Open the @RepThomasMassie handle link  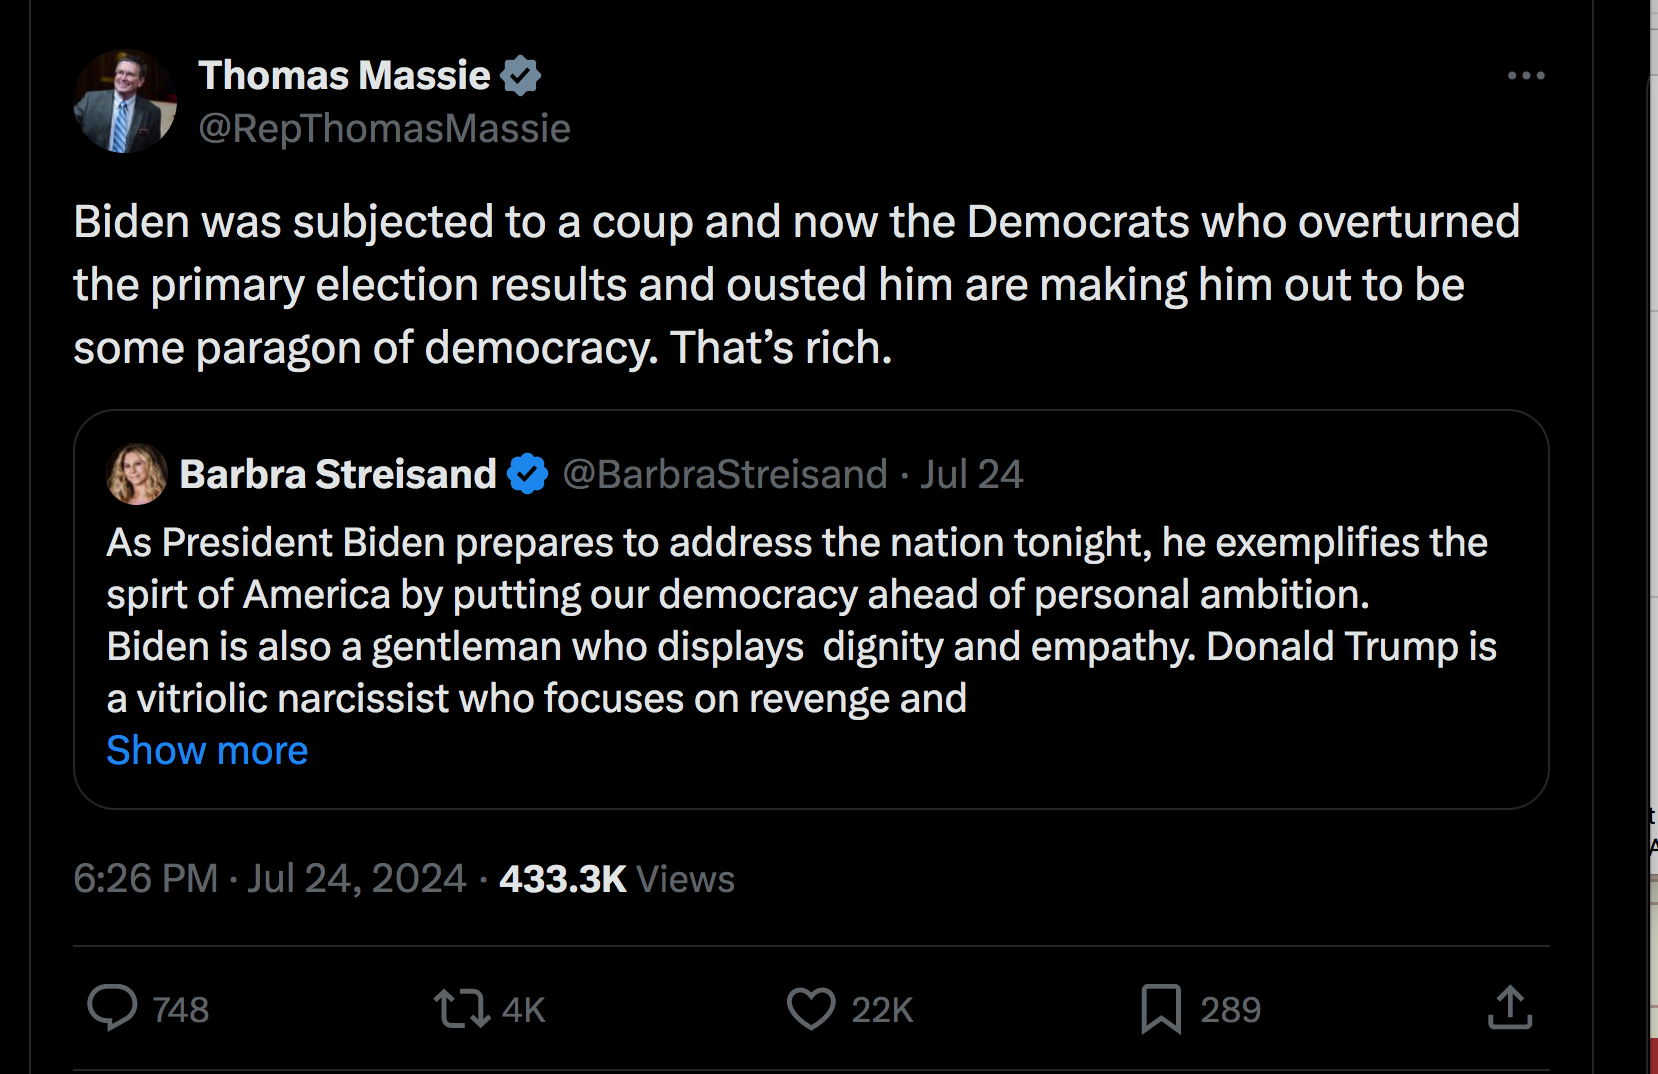[384, 129]
